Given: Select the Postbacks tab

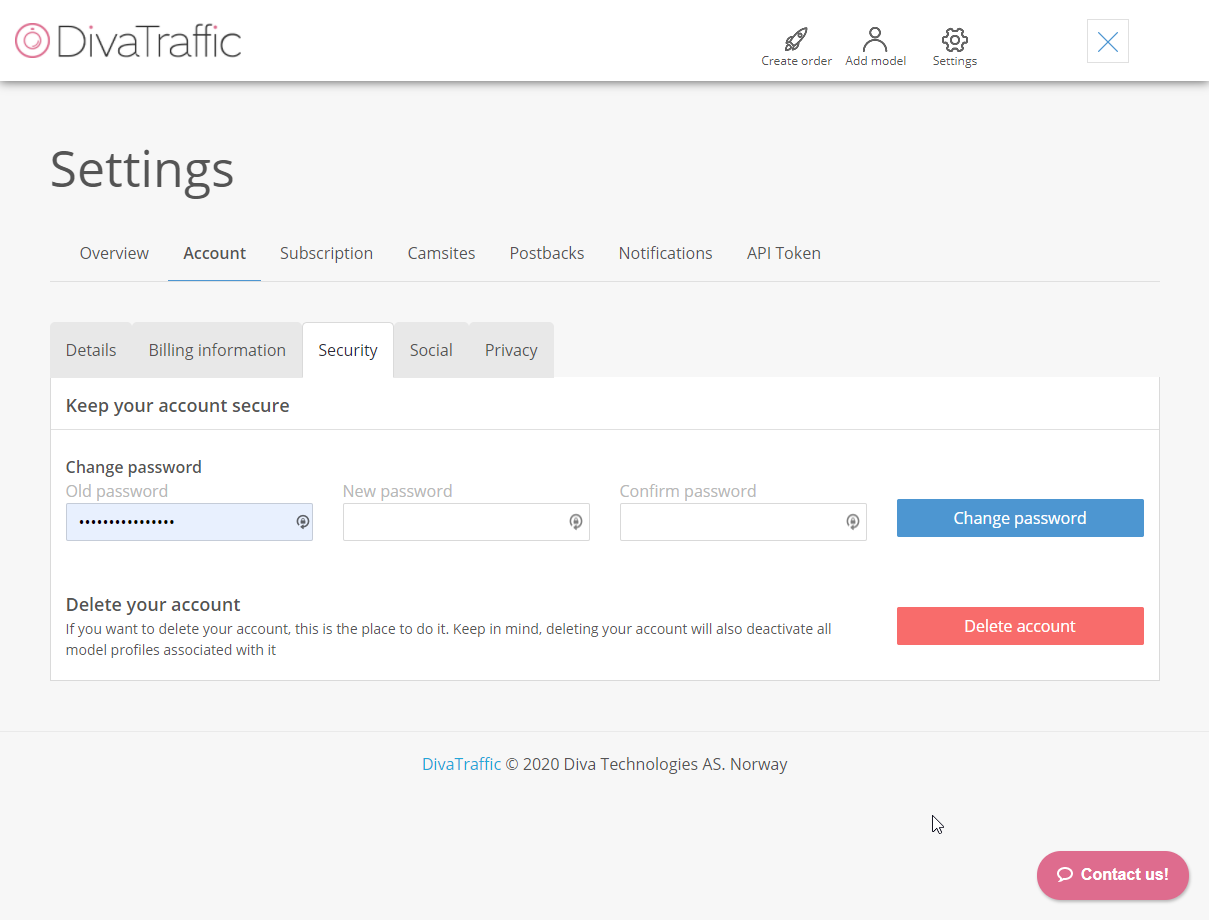Looking at the screenshot, I should (x=546, y=253).
